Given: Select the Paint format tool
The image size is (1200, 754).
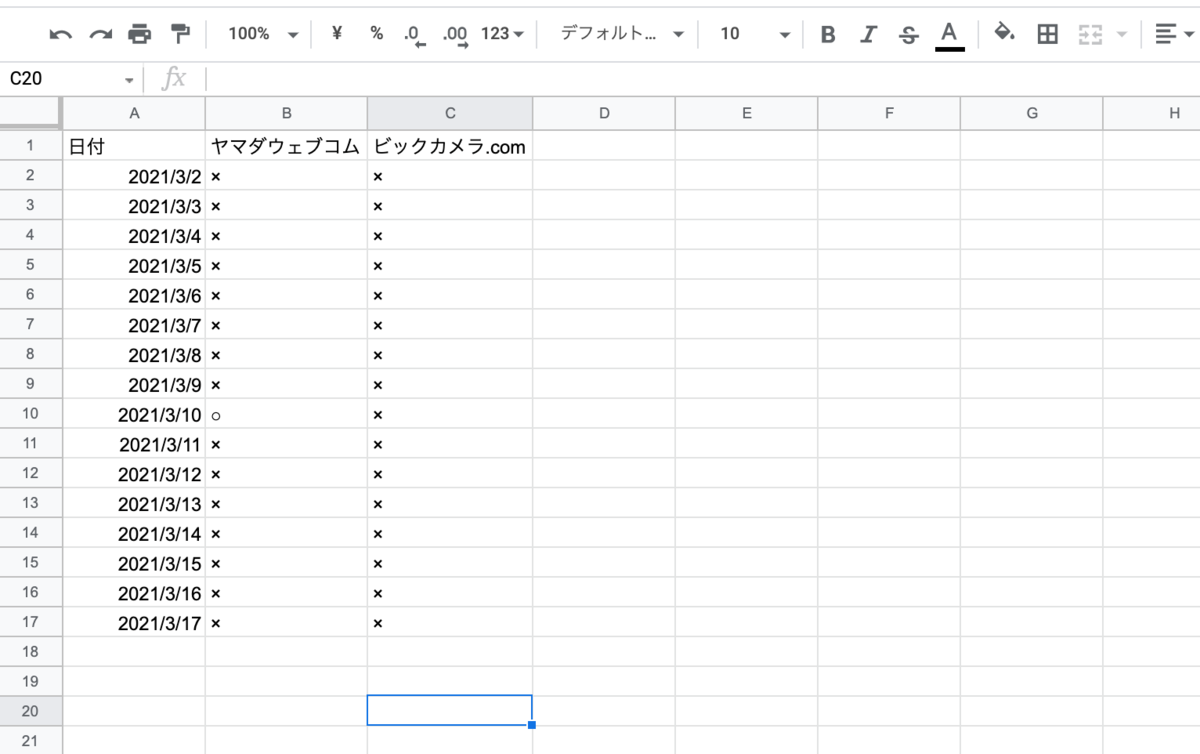Looking at the screenshot, I should coord(180,33).
